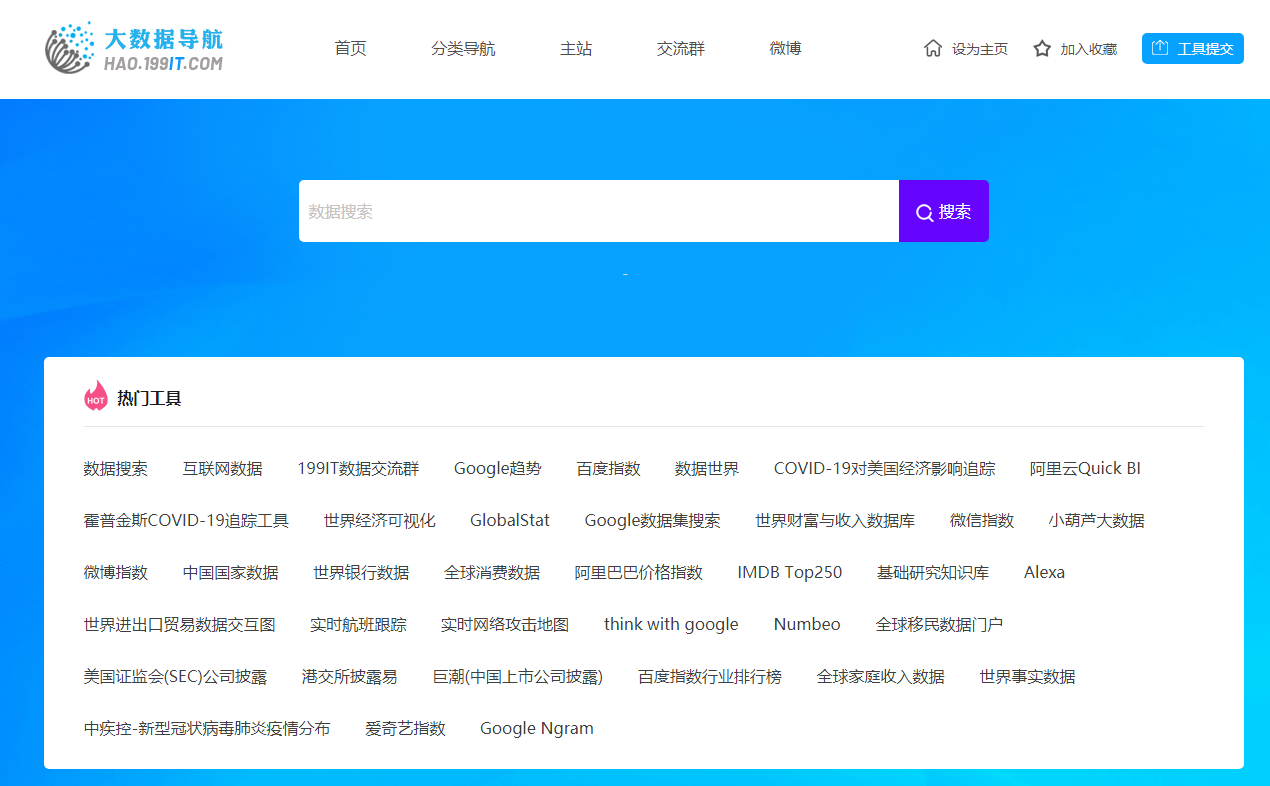Open the 世界银行数据 link
This screenshot has width=1270, height=786.
[x=360, y=572]
